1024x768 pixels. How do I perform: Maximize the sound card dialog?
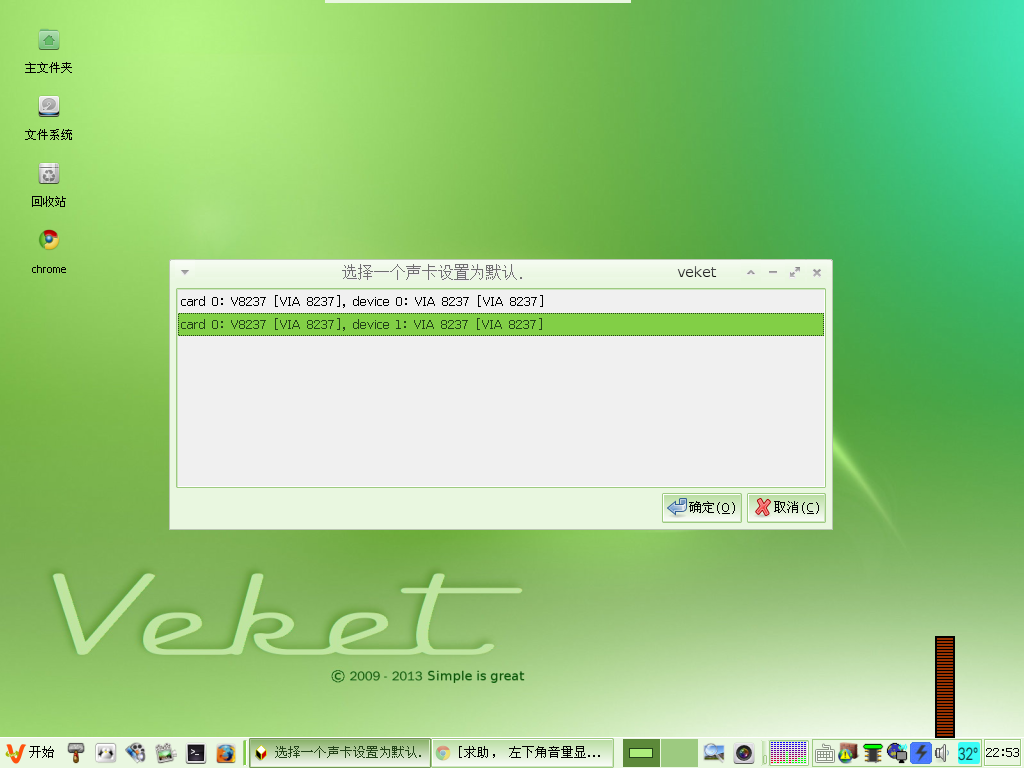[795, 272]
